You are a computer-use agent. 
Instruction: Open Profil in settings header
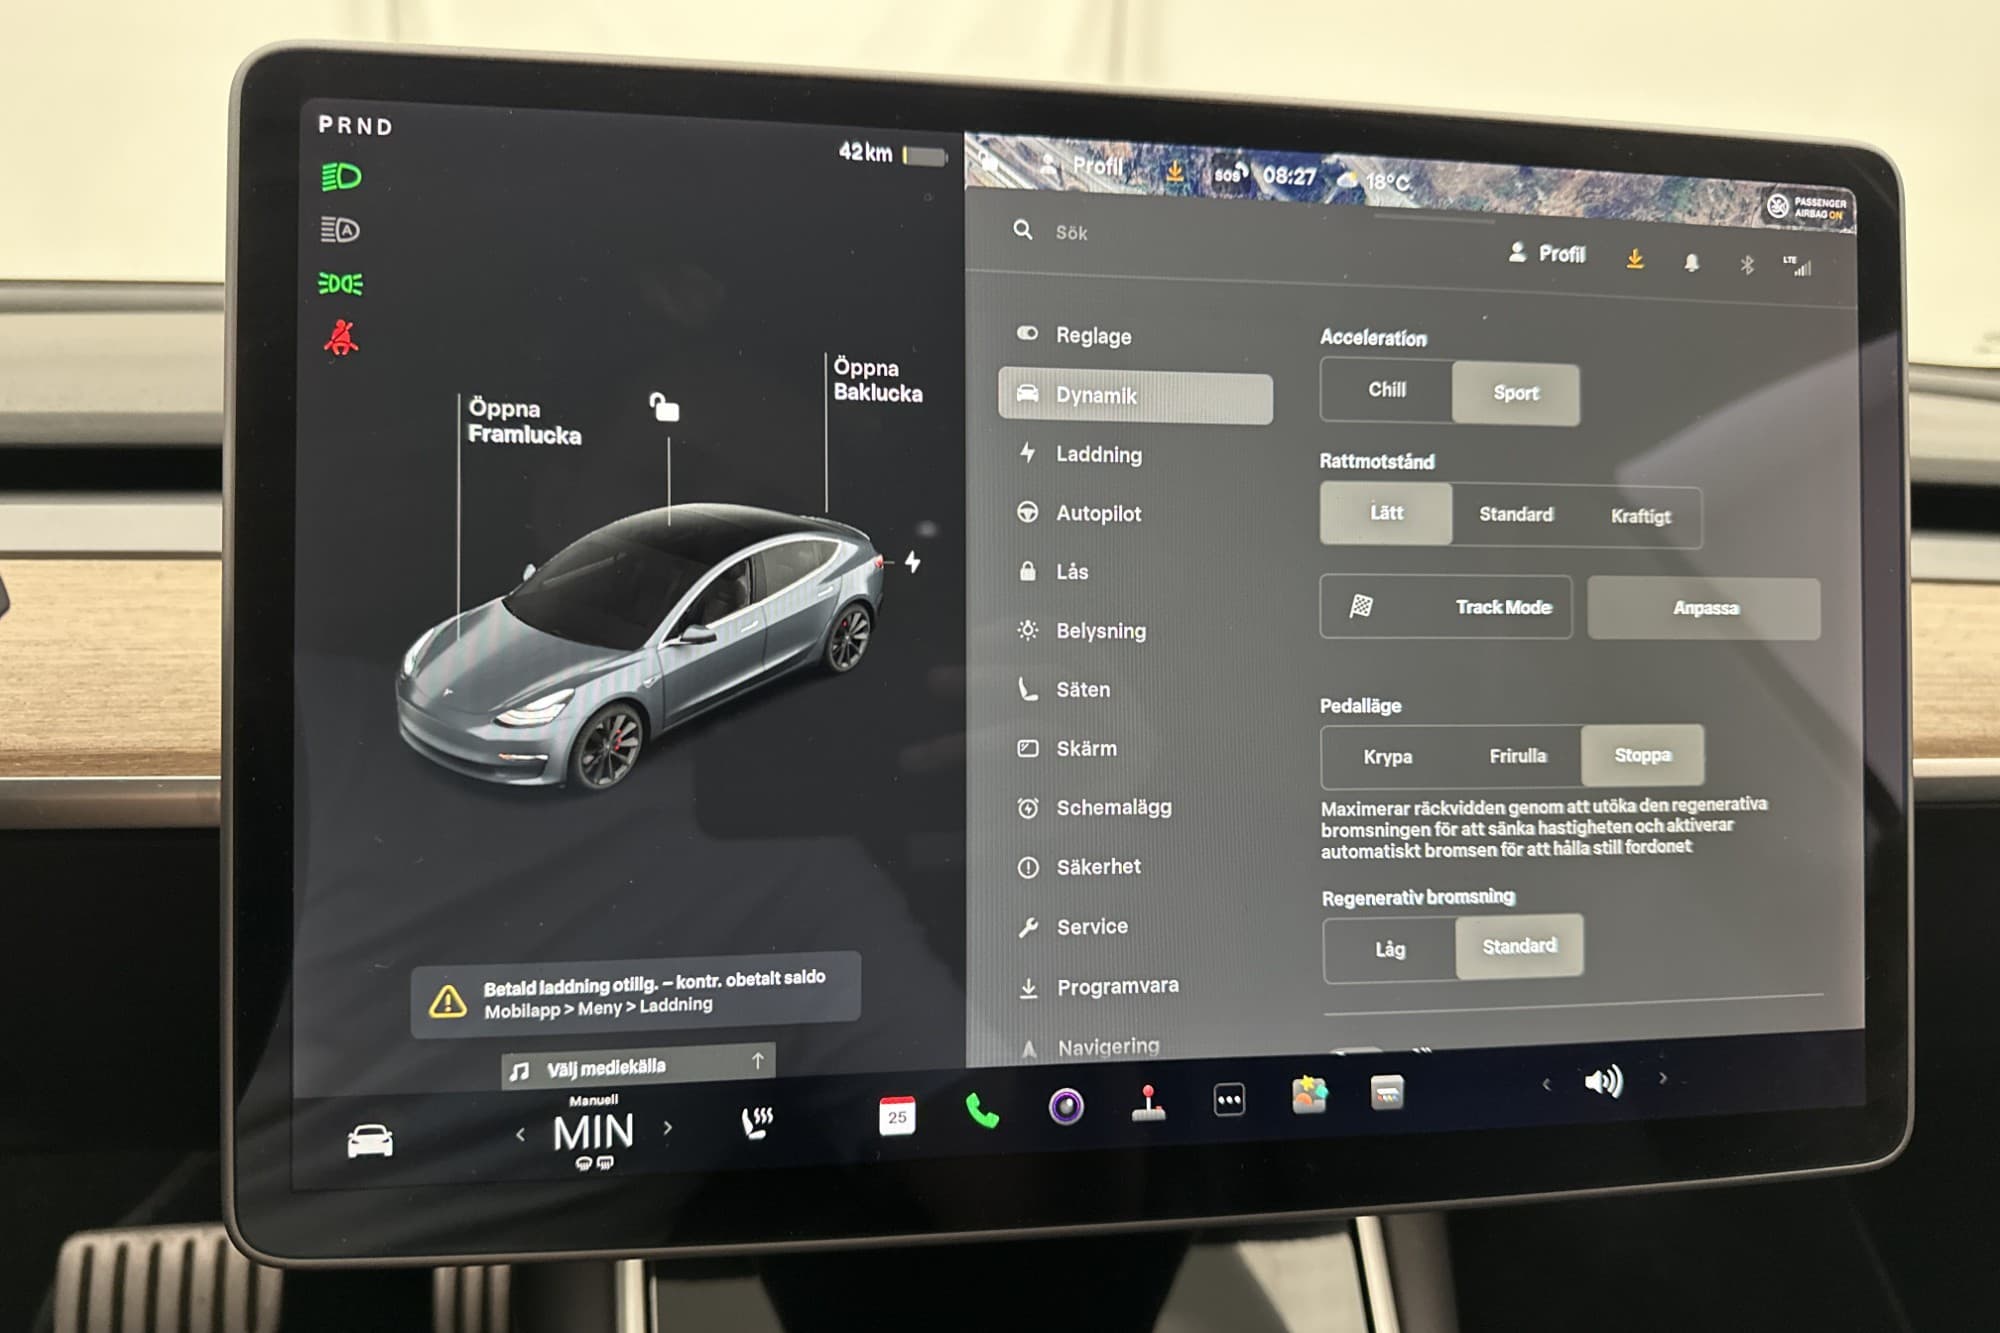[1547, 253]
